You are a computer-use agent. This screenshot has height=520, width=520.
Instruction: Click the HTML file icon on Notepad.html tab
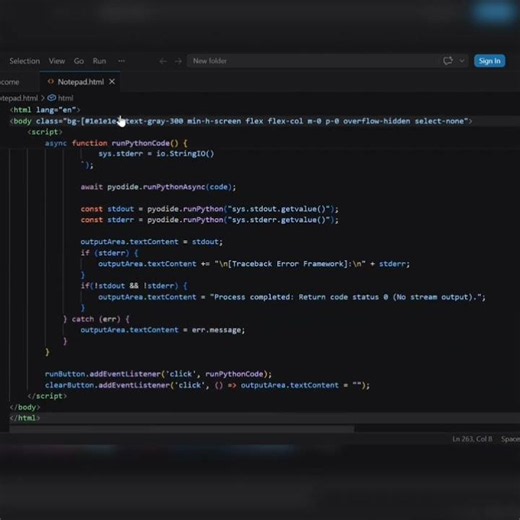51,82
